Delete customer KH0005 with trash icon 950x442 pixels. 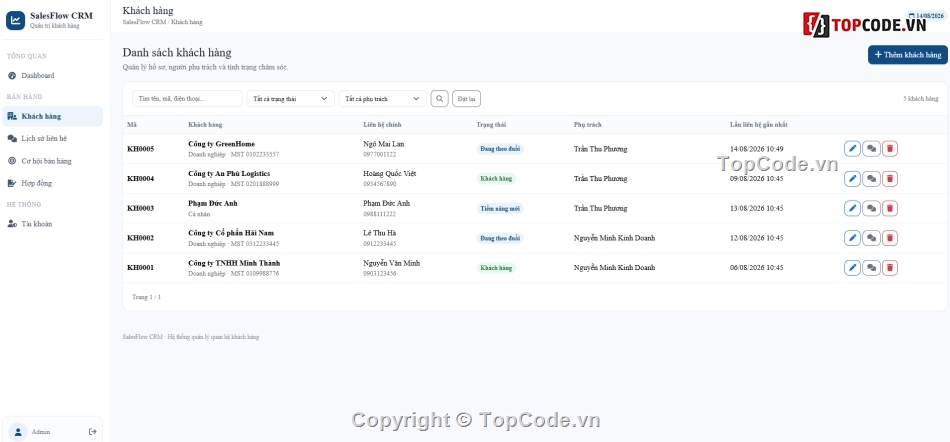point(889,149)
